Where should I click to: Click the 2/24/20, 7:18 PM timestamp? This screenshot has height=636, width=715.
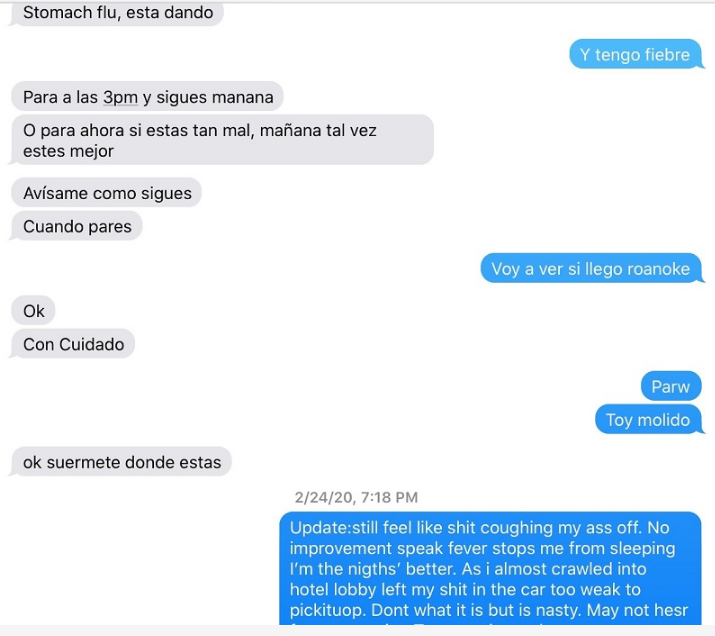[356, 497]
